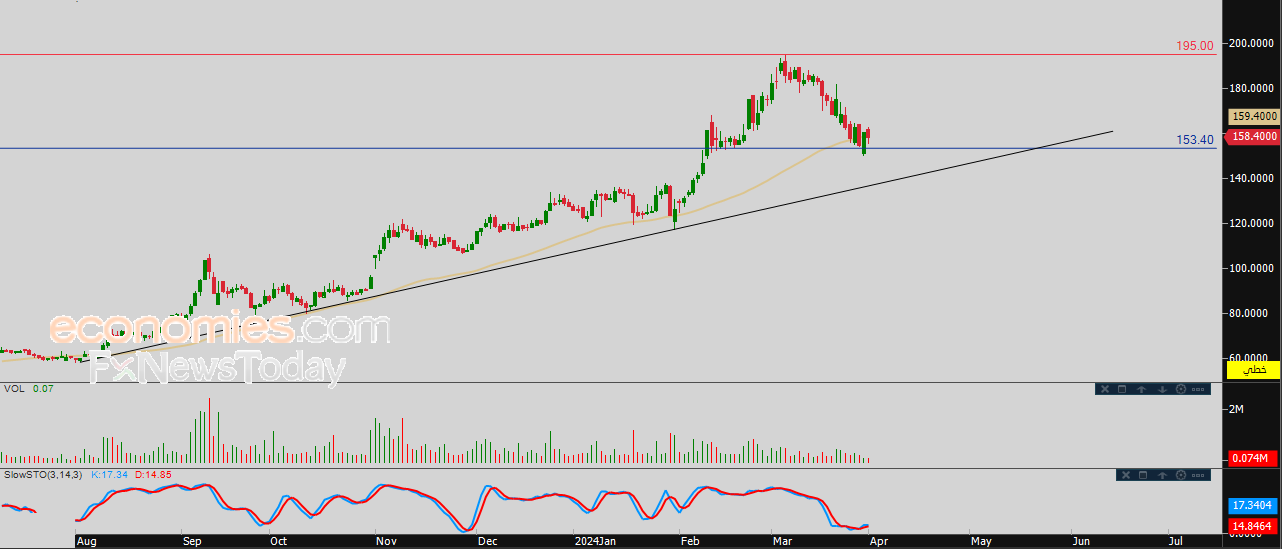Click the red 158.4000 price tag

point(1254,136)
